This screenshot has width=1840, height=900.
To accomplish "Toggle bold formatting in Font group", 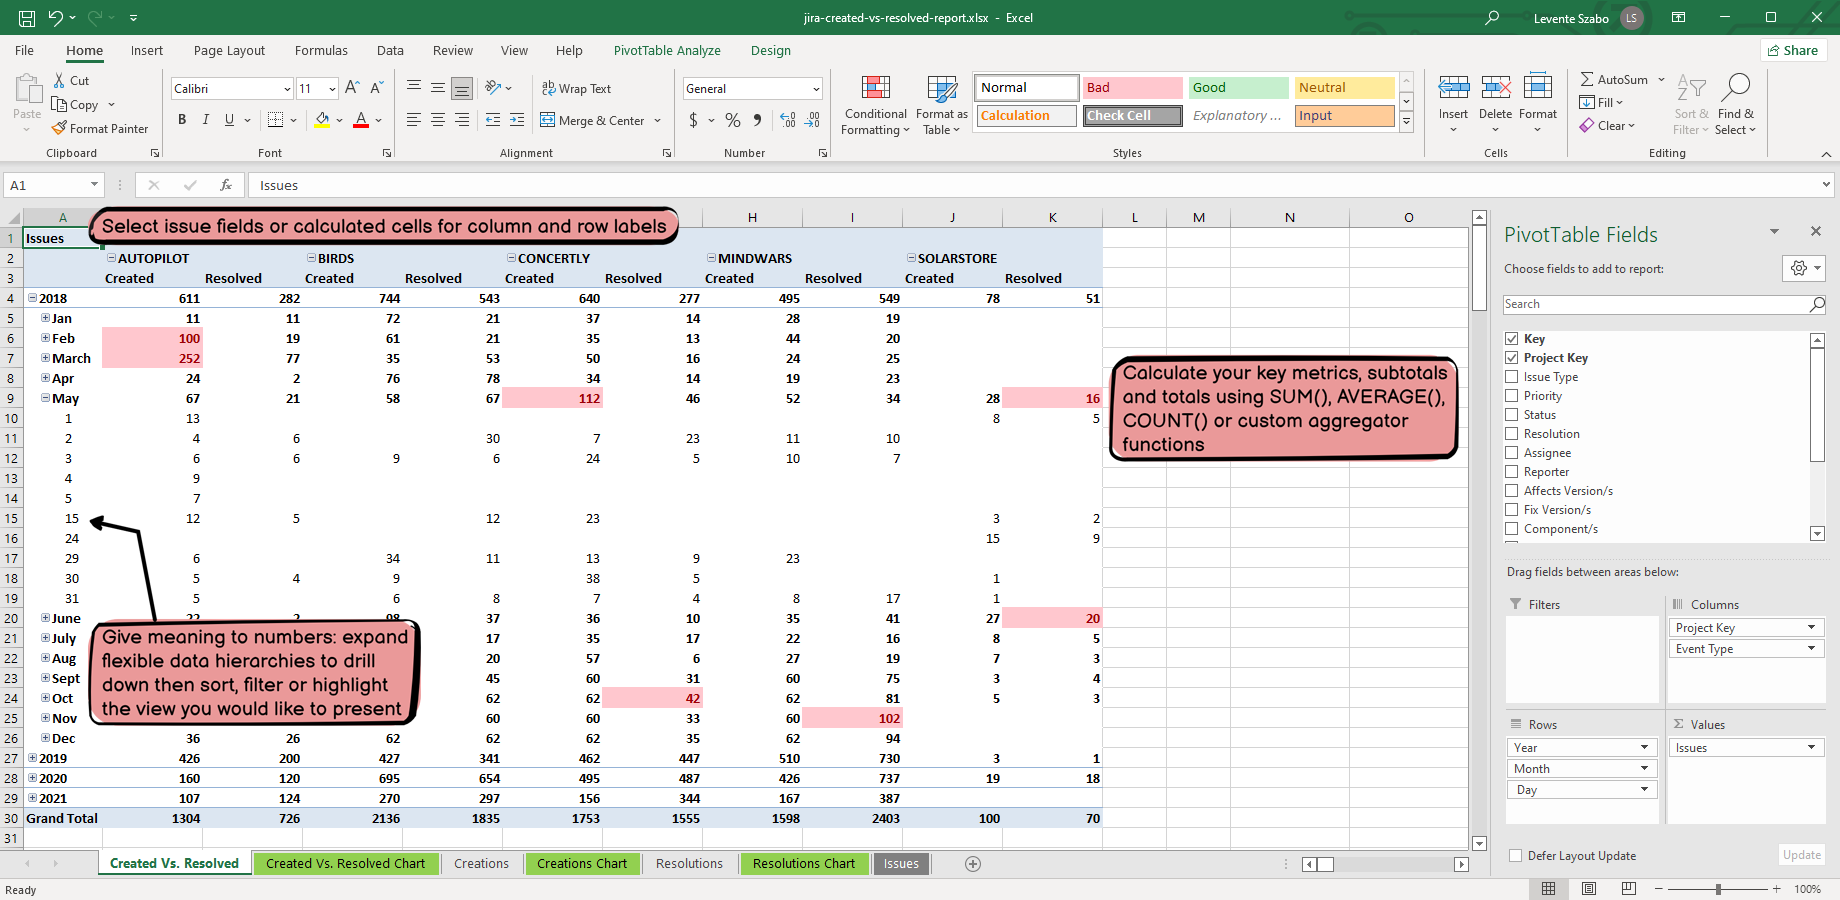I will 182,120.
